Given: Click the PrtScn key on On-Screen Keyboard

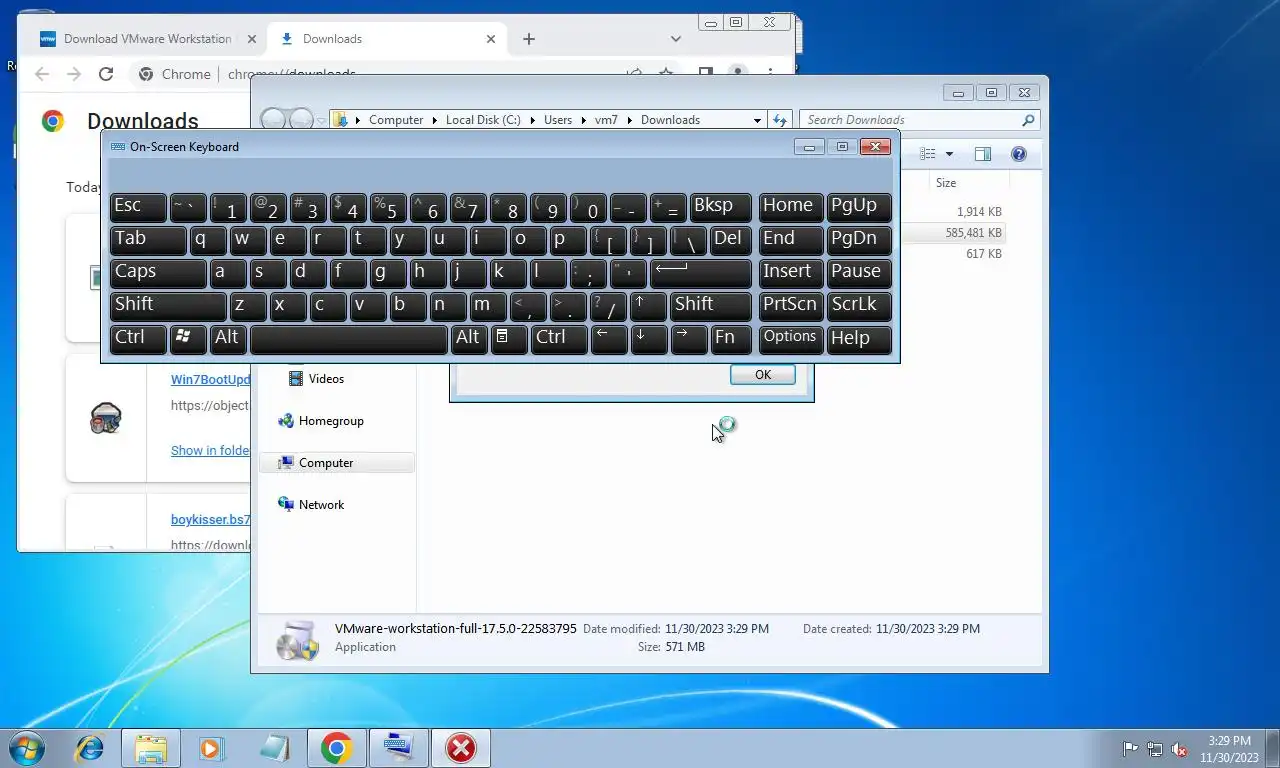Looking at the screenshot, I should tap(791, 305).
